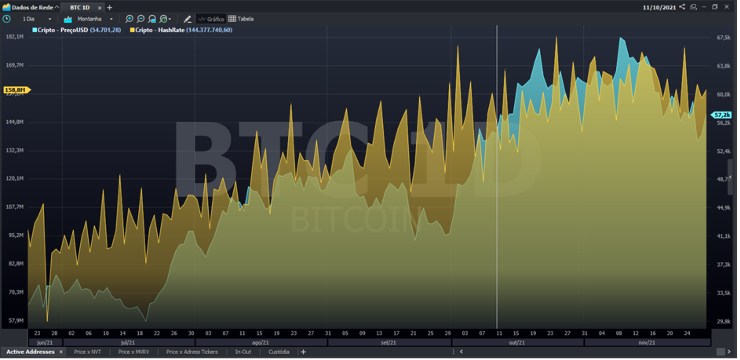Image resolution: width=740 pixels, height=360 pixels.
Task: Select the zoom area magnifier tool
Action: [x=152, y=19]
